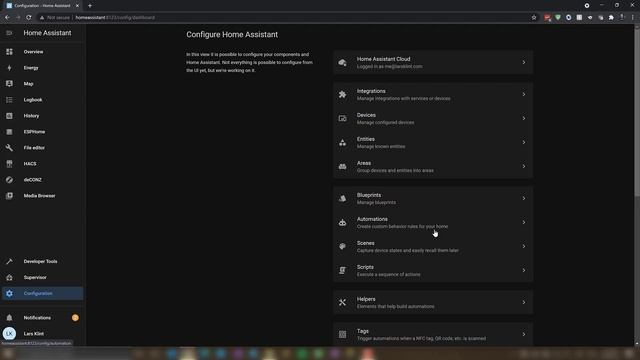640x360 pixels.
Task: Open the HACS store icon
Action: point(9,164)
